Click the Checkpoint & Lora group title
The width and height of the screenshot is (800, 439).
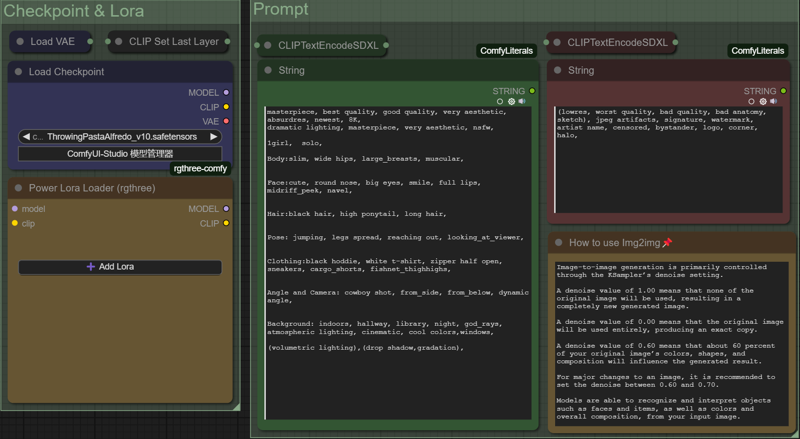[x=74, y=11]
